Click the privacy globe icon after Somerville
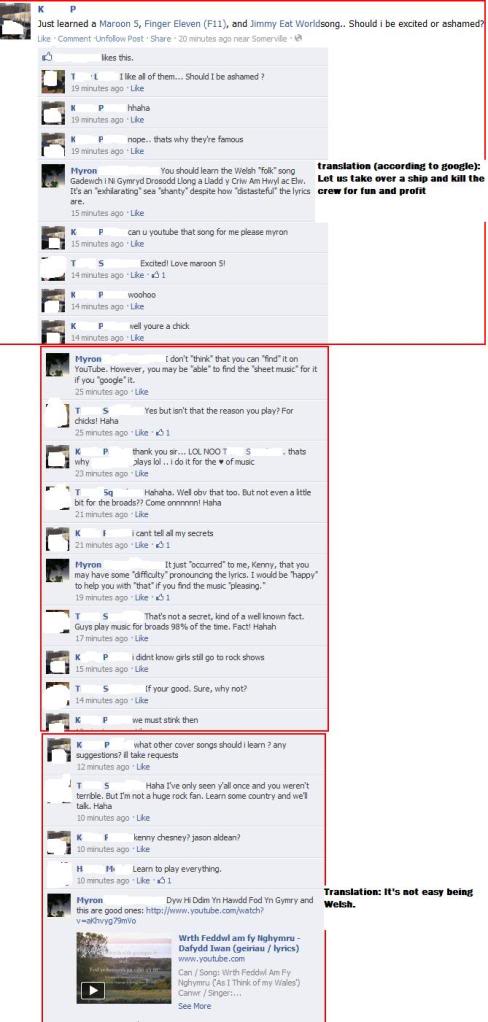The width and height of the screenshot is (488, 1022). click(297, 38)
